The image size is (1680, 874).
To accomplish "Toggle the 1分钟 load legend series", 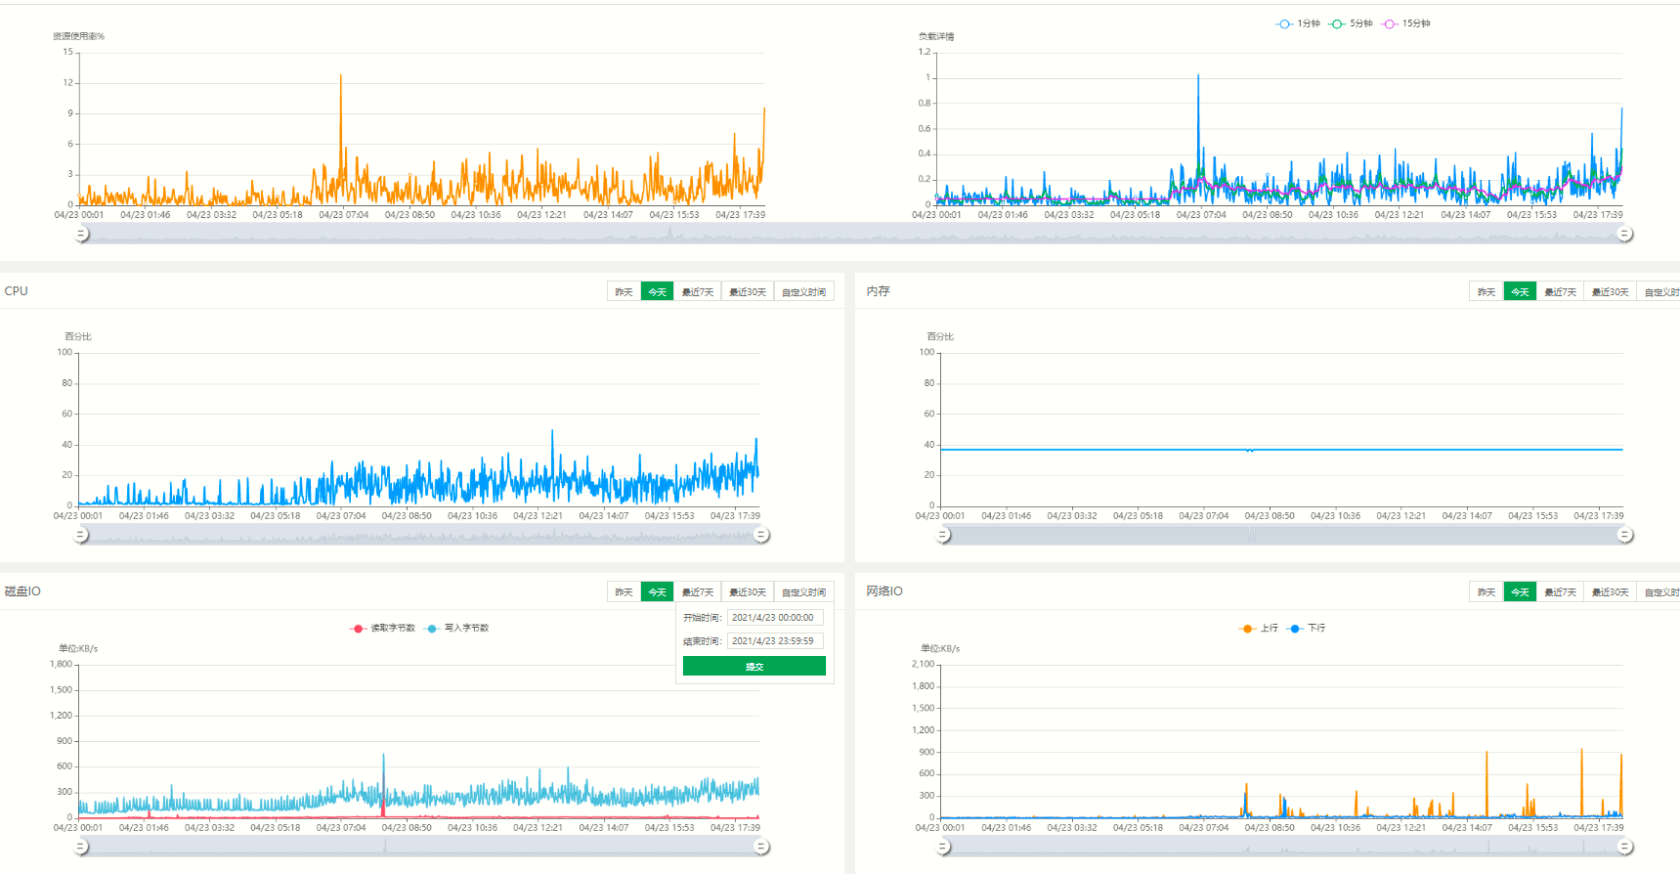I will tap(1298, 23).
